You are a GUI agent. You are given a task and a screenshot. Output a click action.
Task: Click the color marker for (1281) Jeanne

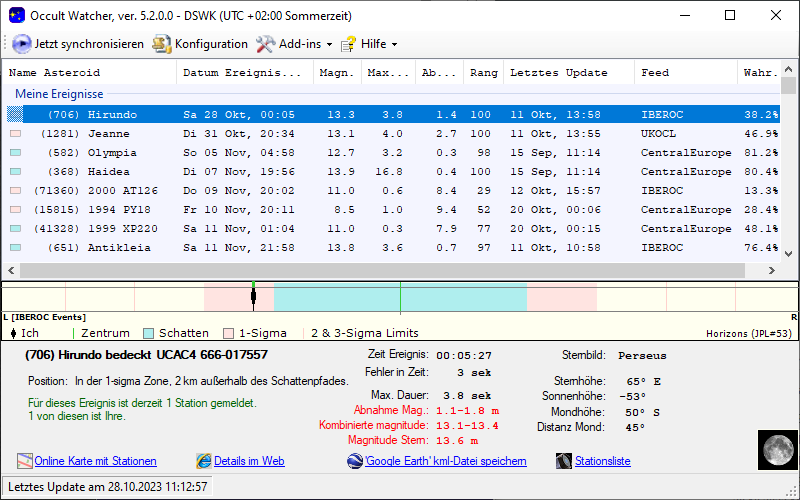pyautogui.click(x=15, y=134)
